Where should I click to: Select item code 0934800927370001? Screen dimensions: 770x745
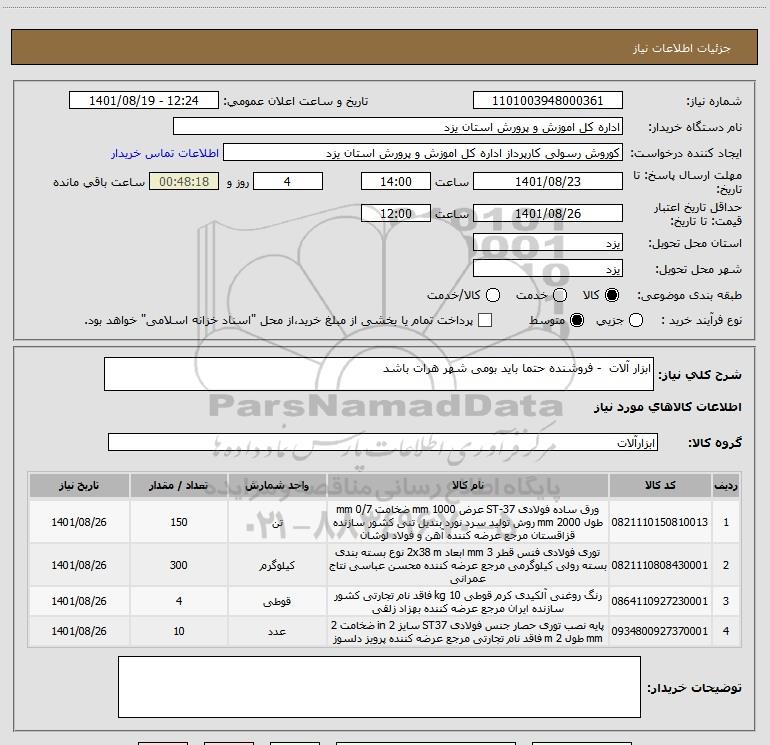[x=660, y=631]
